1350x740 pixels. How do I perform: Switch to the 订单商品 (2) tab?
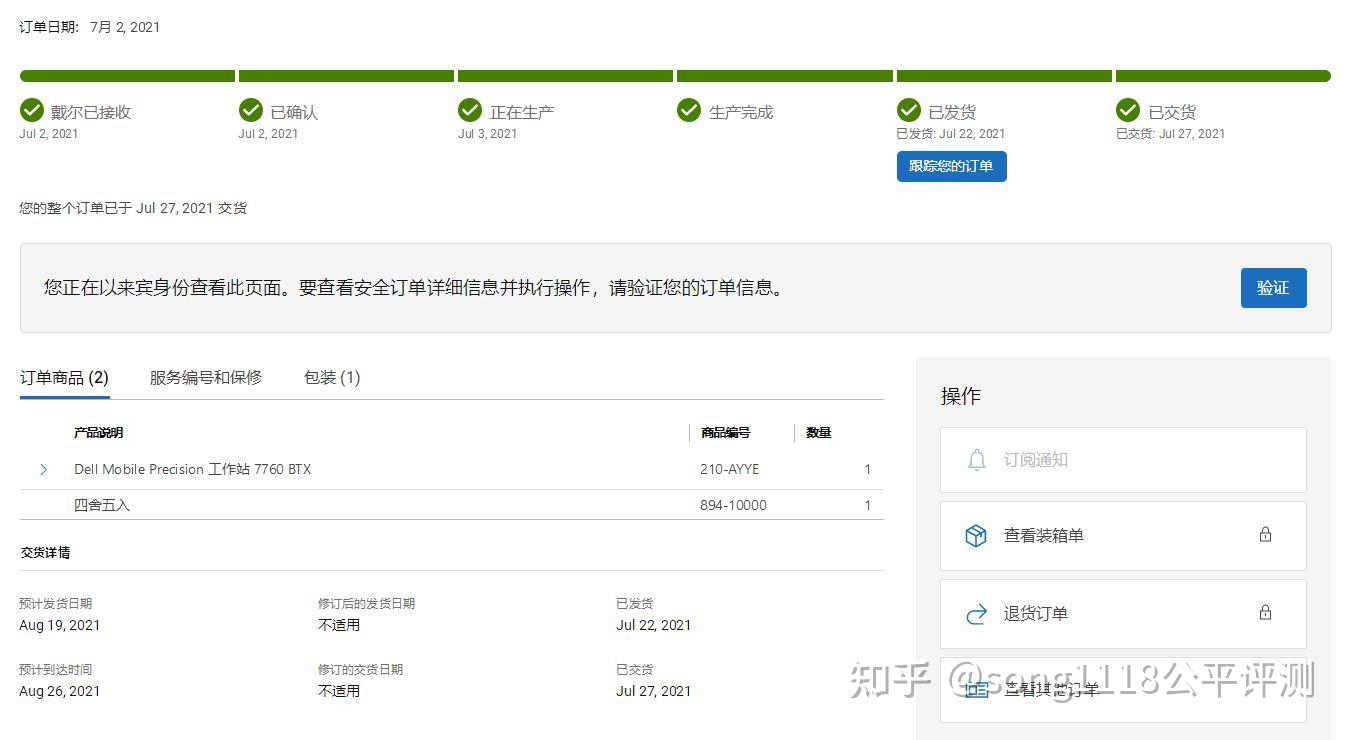tap(64, 377)
